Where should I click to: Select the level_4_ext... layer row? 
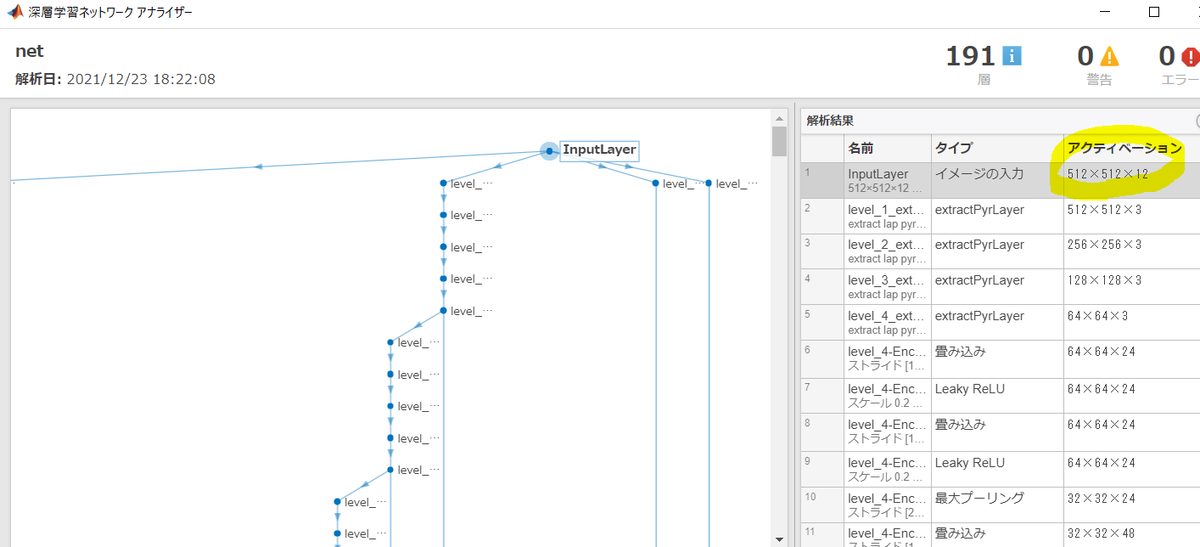[1000, 324]
